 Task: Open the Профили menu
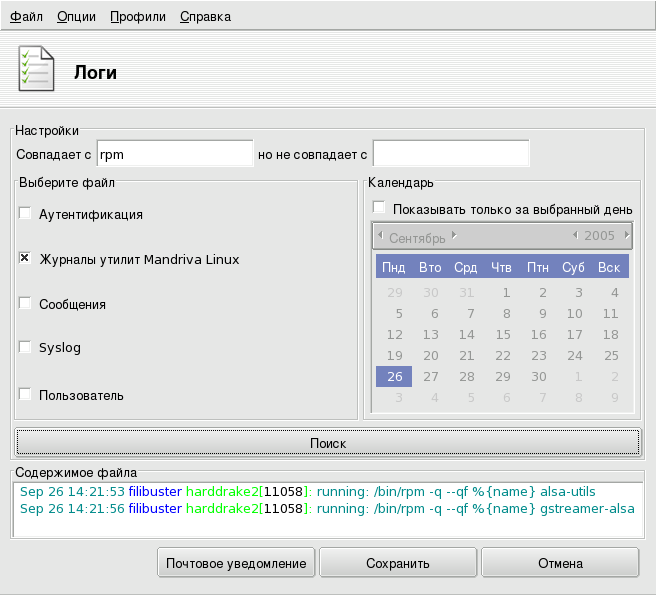click(138, 17)
